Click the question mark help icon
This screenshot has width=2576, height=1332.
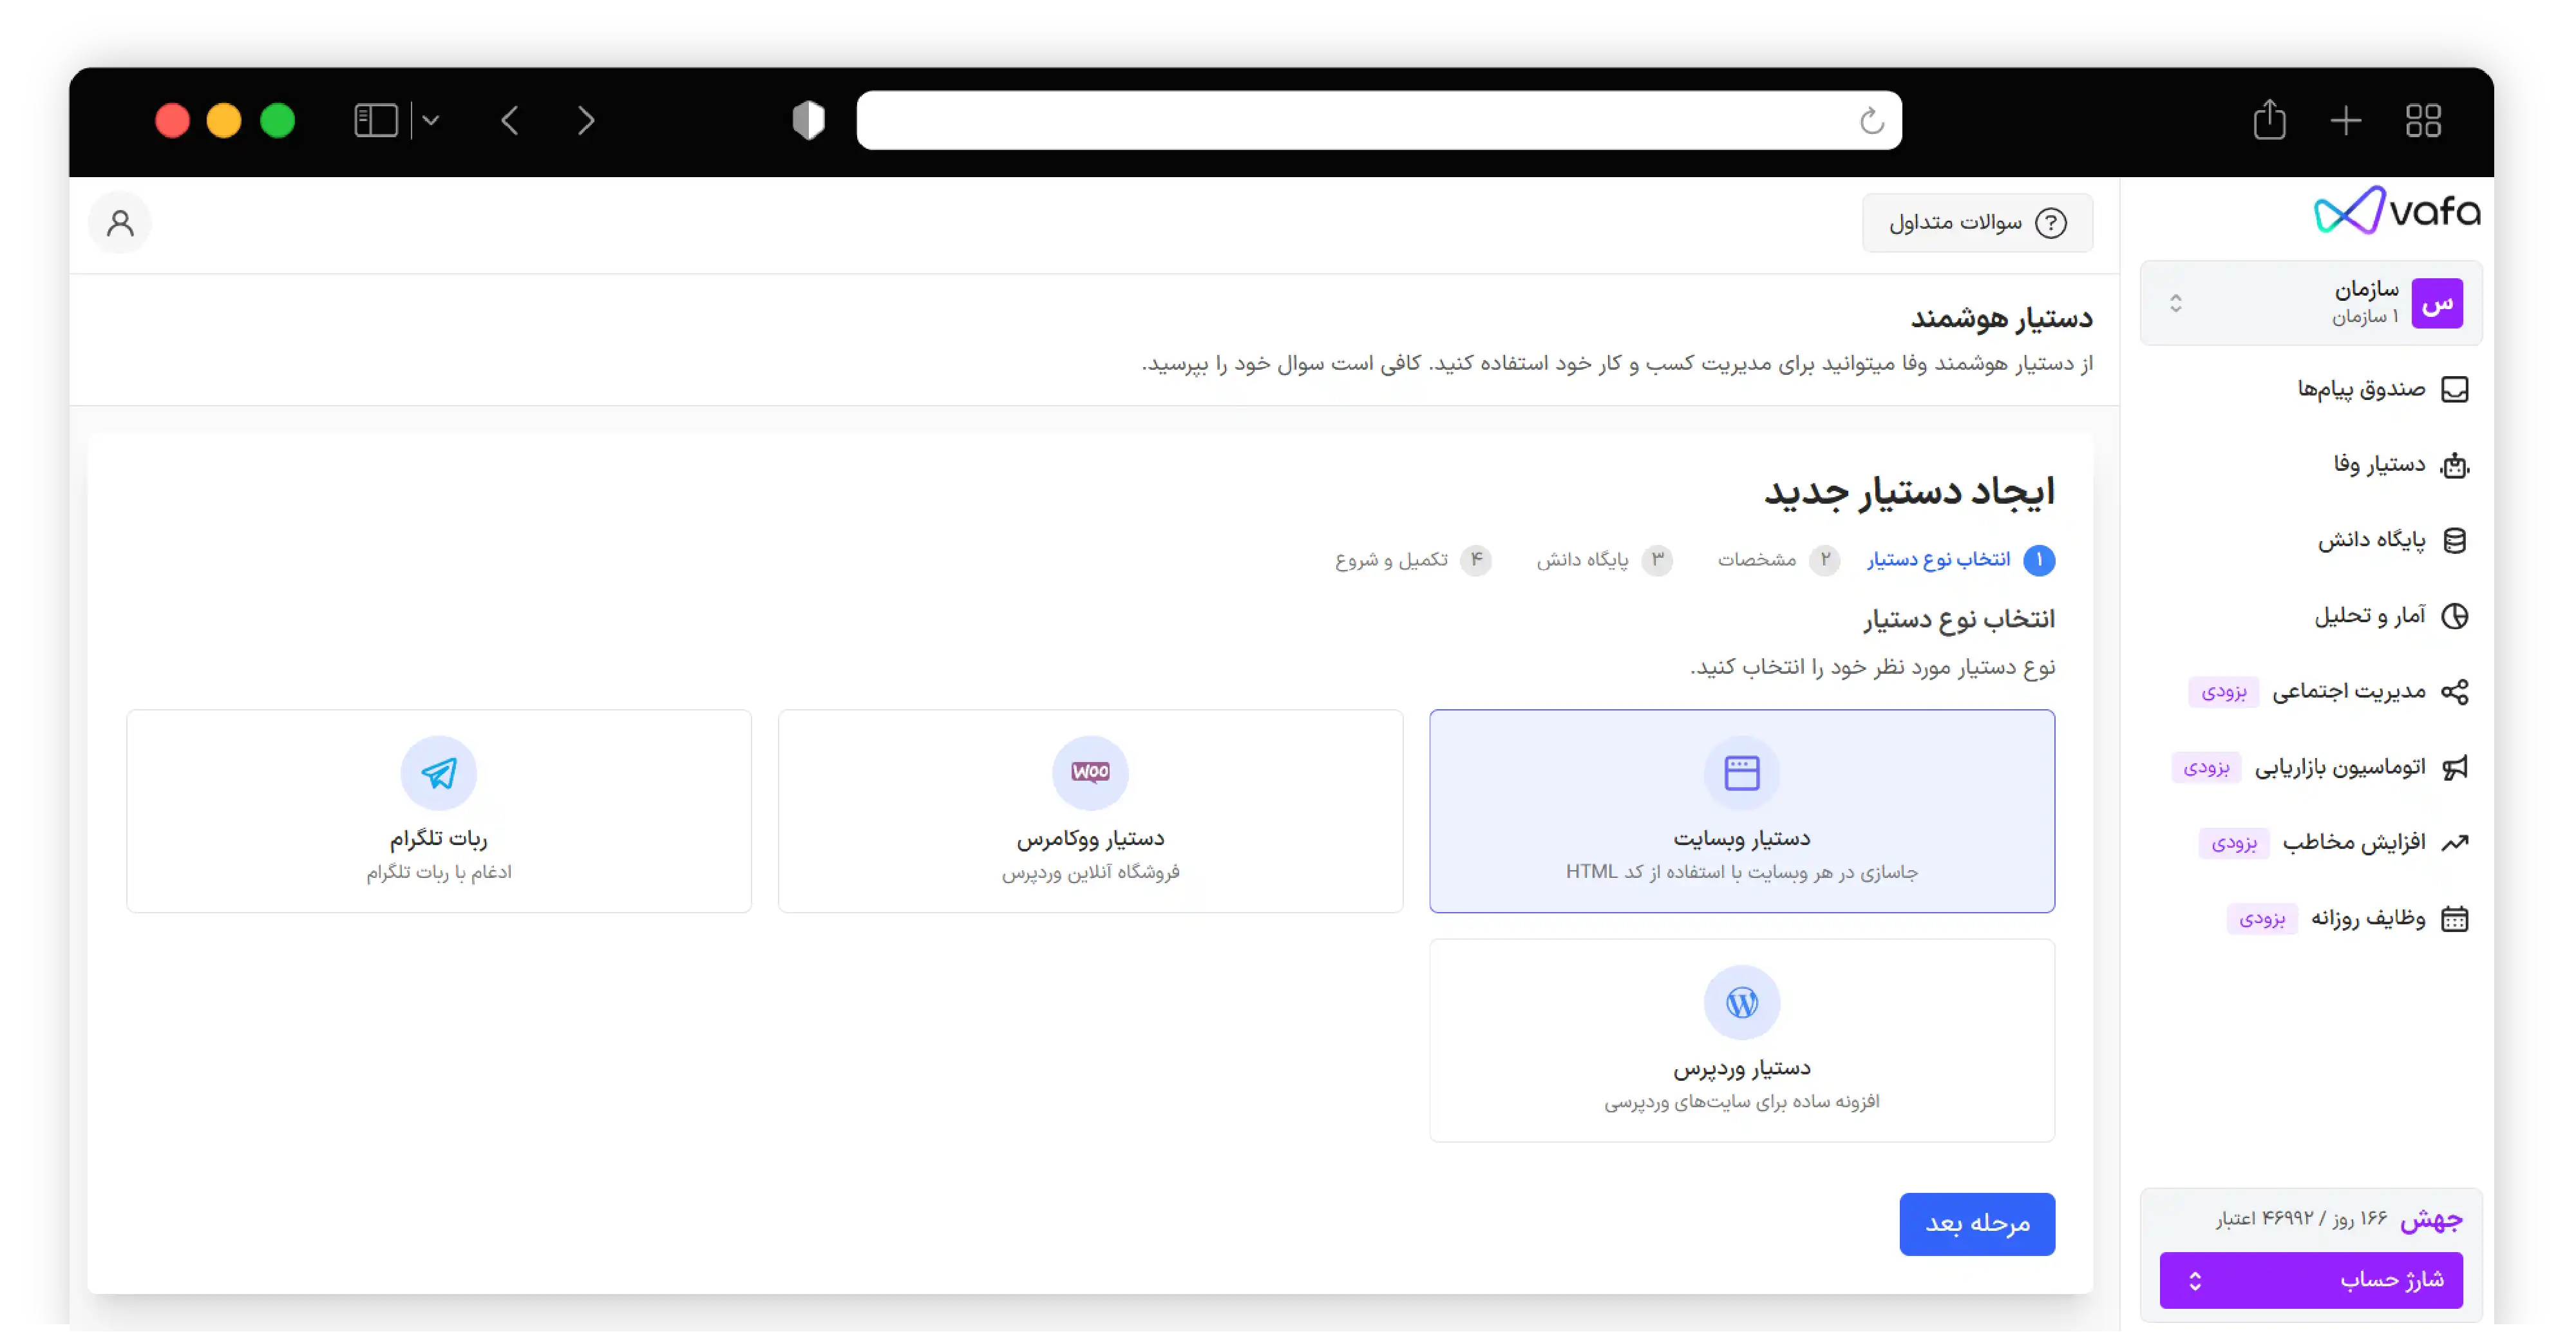click(2051, 223)
